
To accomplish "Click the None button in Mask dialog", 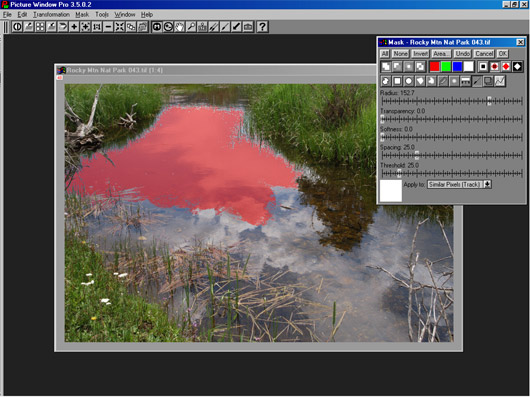I will click(x=401, y=54).
